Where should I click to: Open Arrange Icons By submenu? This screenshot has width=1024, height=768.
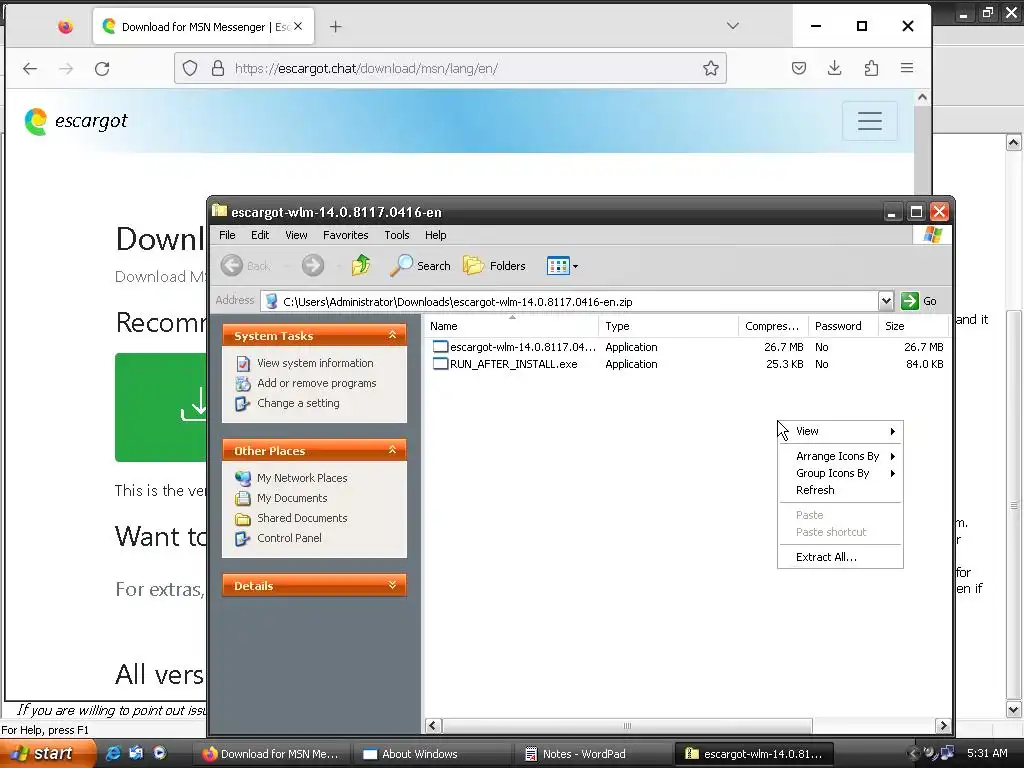pyautogui.click(x=840, y=456)
